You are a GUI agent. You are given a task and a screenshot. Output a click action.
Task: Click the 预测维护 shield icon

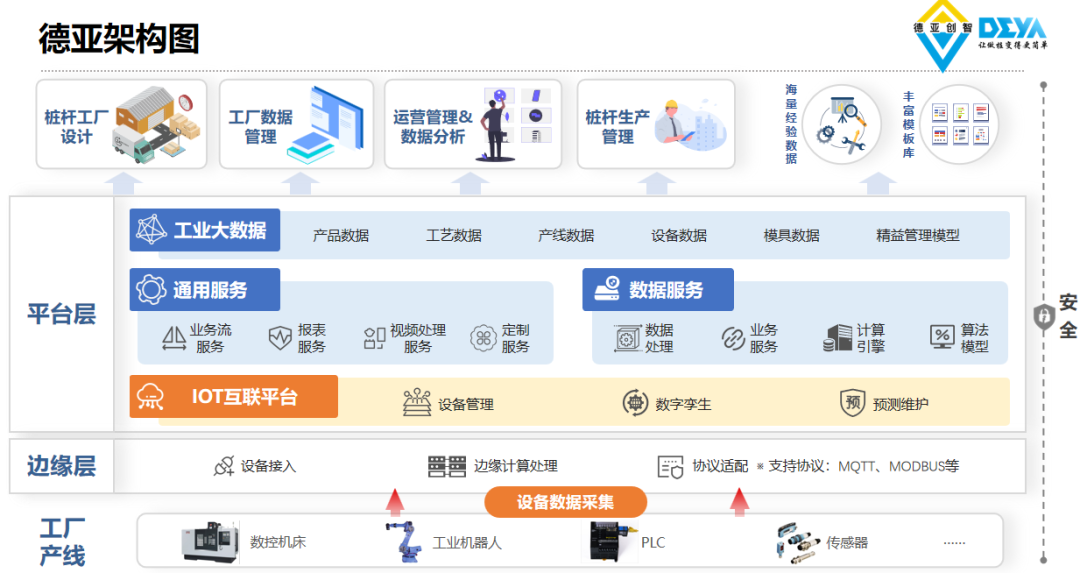coord(853,402)
